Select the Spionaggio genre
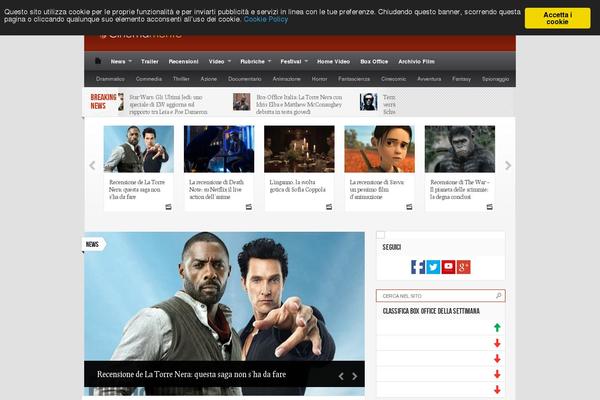The height and width of the screenshot is (400, 600). tap(495, 79)
